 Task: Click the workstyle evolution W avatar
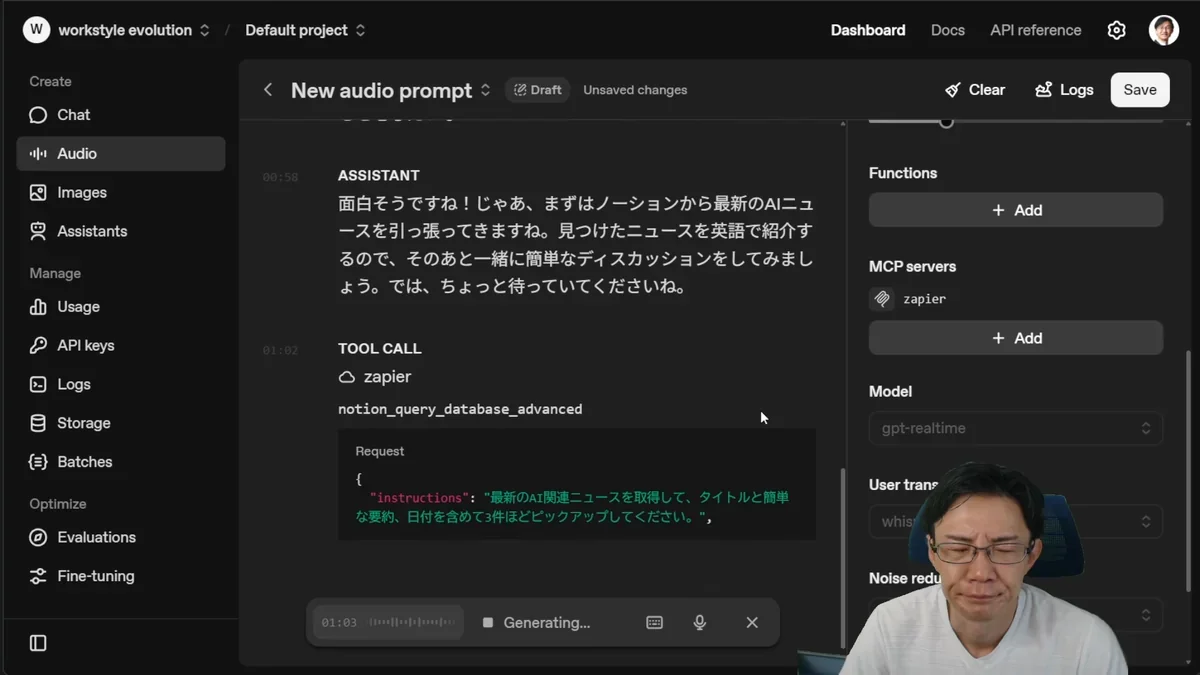[37, 30]
